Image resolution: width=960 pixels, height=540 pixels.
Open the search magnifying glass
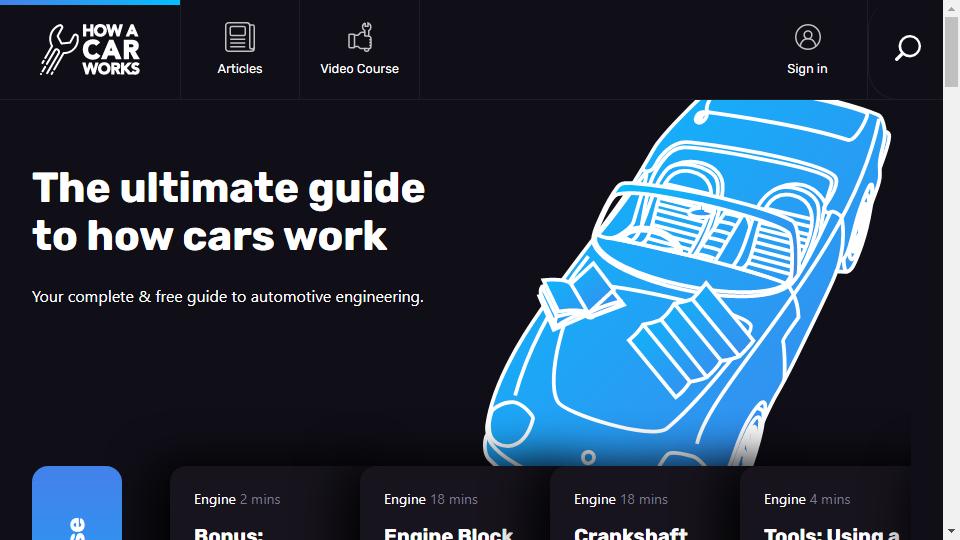point(907,48)
